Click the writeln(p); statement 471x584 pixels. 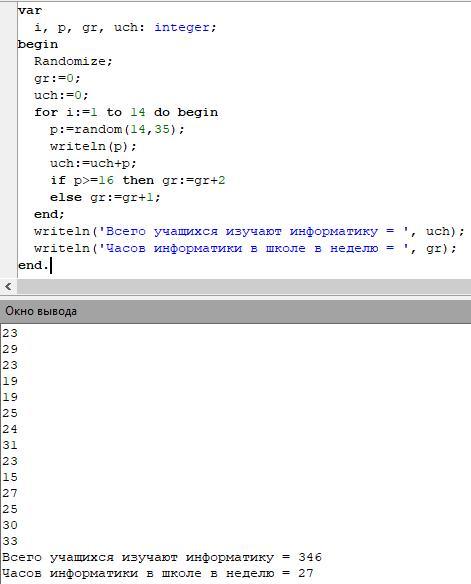(93, 146)
